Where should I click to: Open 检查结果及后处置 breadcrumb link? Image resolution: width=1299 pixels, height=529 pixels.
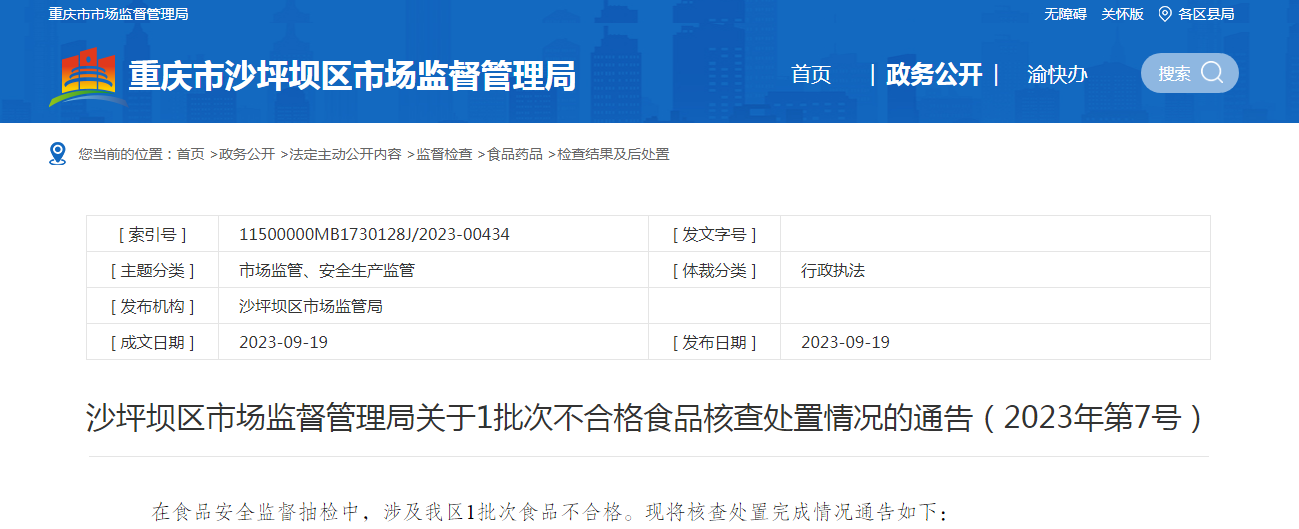point(613,154)
